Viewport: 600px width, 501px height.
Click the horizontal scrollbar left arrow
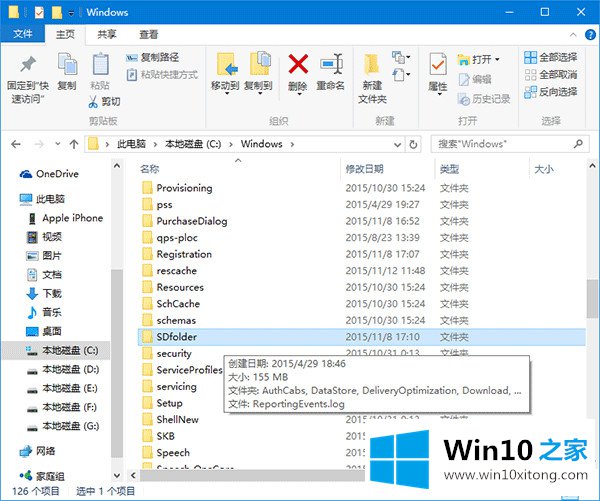coord(133,475)
